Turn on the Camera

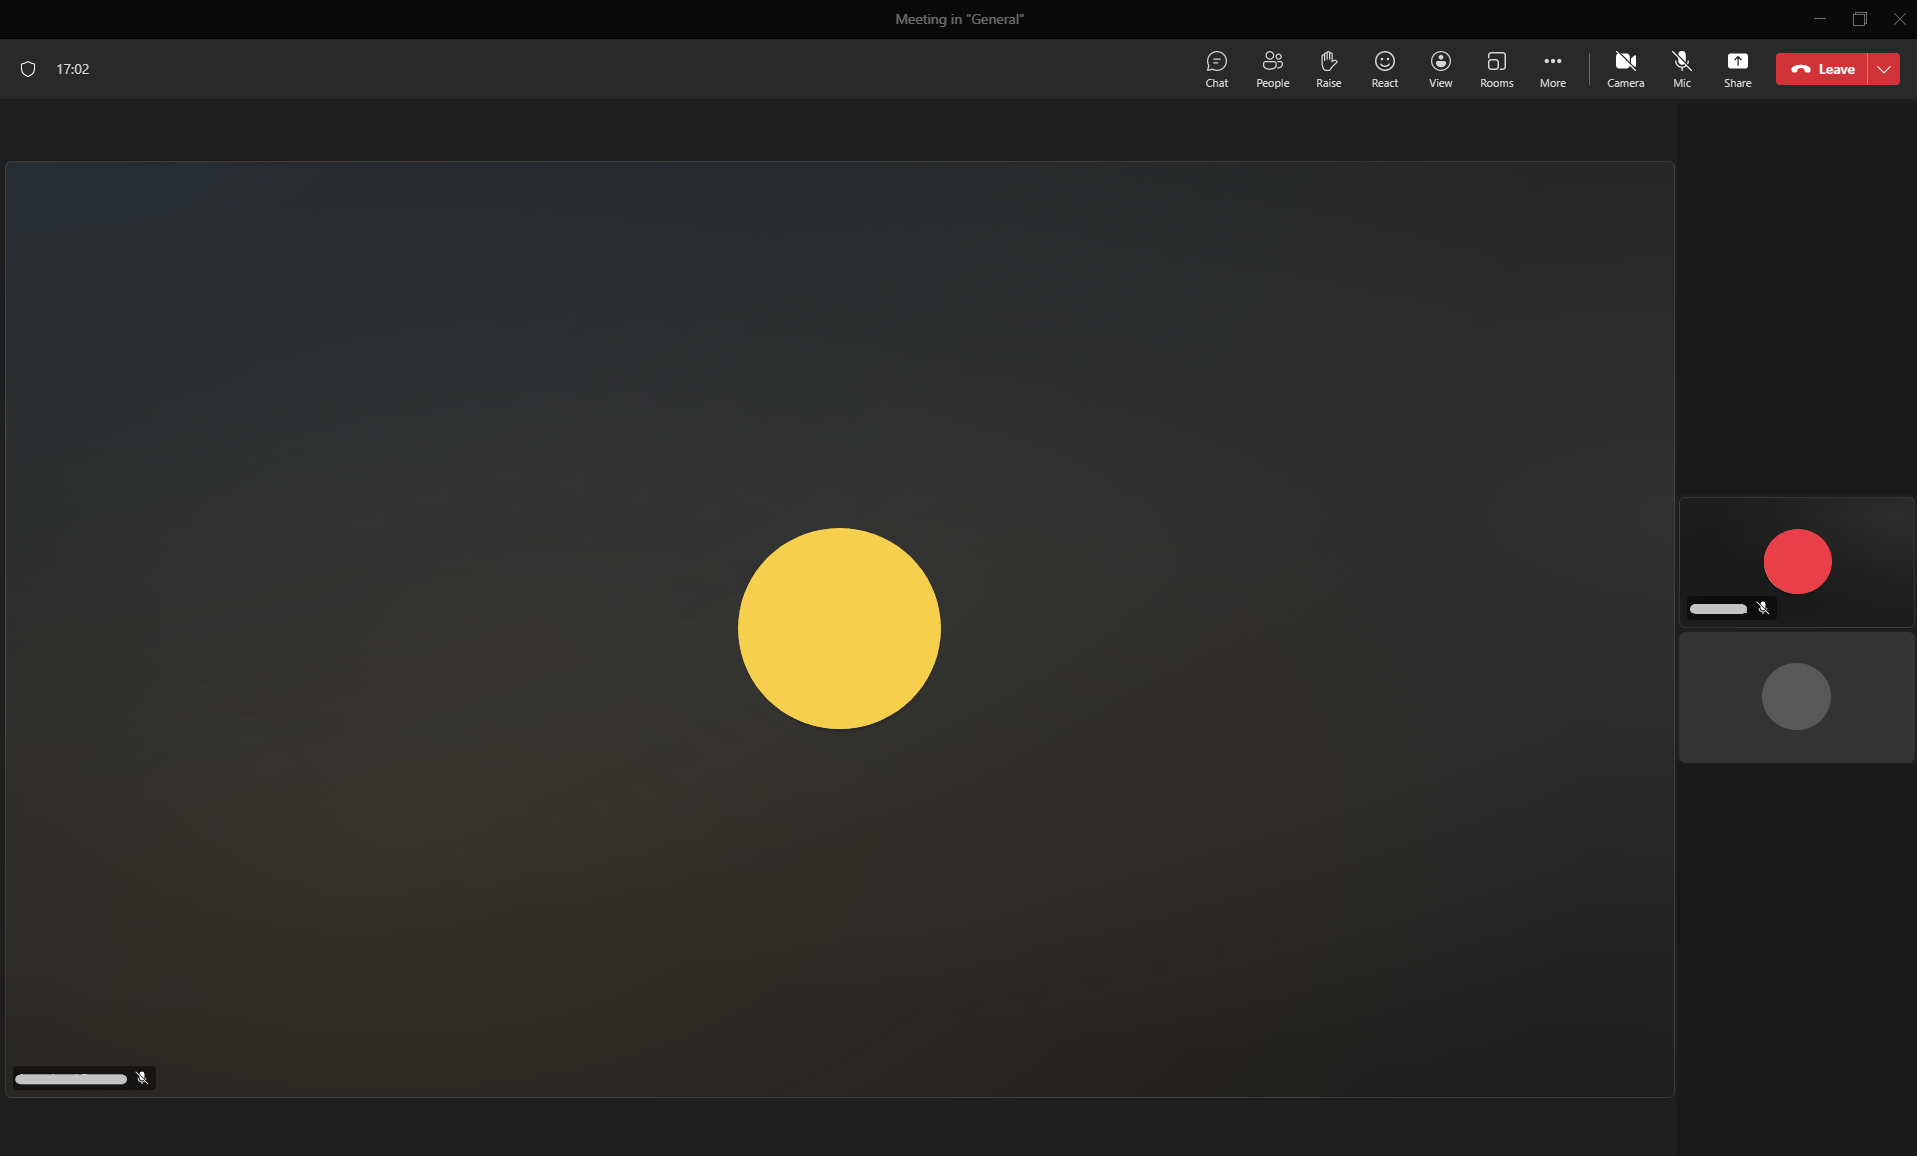pos(1625,69)
